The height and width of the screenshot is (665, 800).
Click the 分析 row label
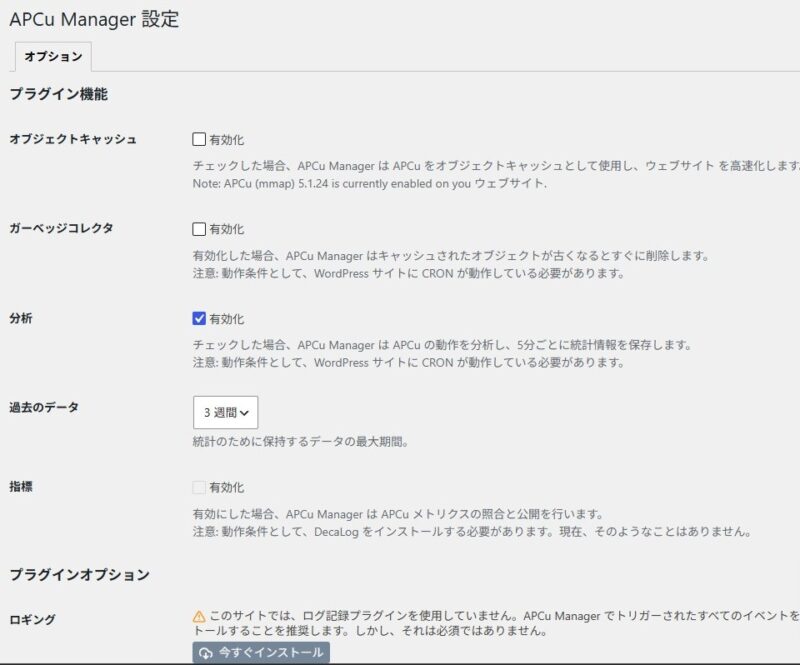tap(21, 318)
